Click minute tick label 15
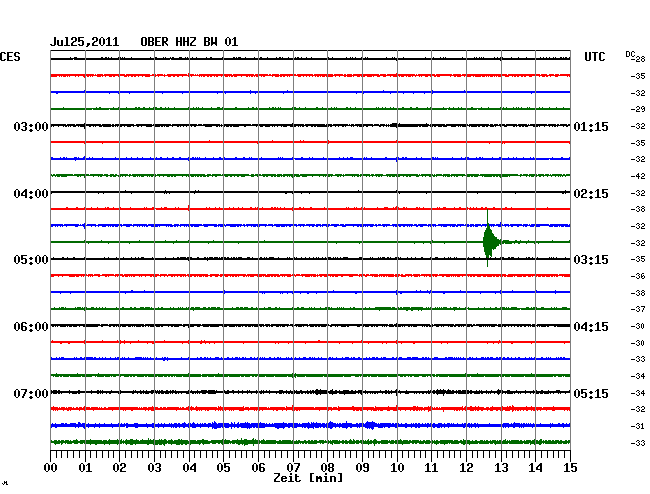 (x=570, y=467)
